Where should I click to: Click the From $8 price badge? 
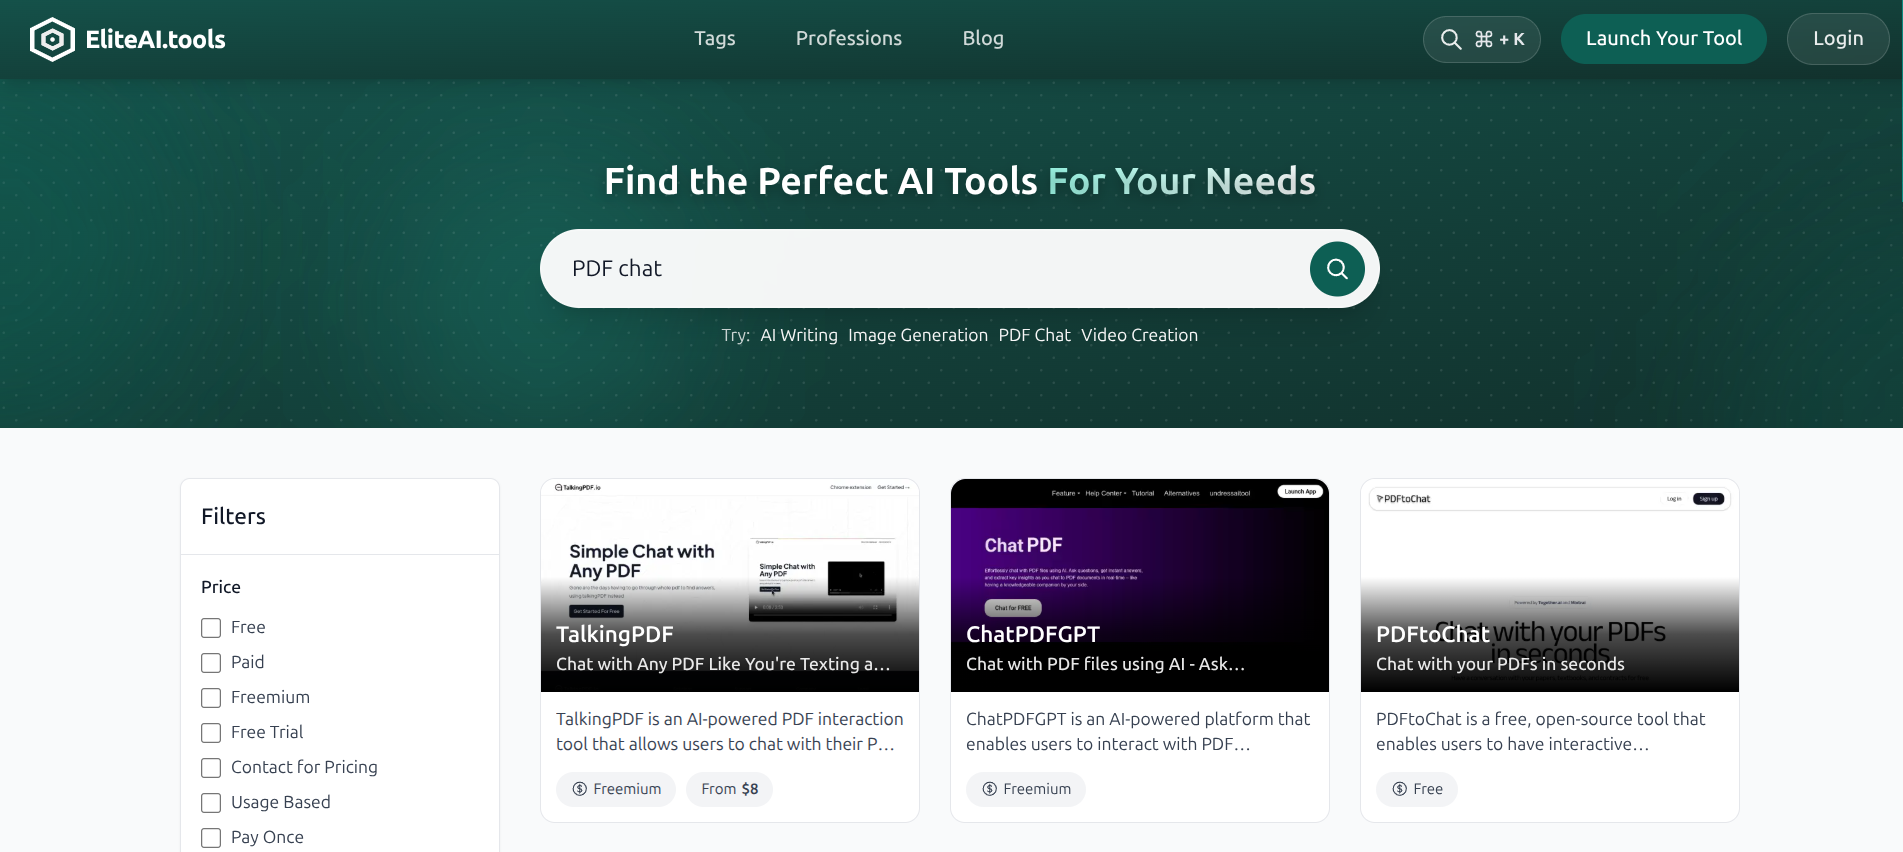point(729,789)
